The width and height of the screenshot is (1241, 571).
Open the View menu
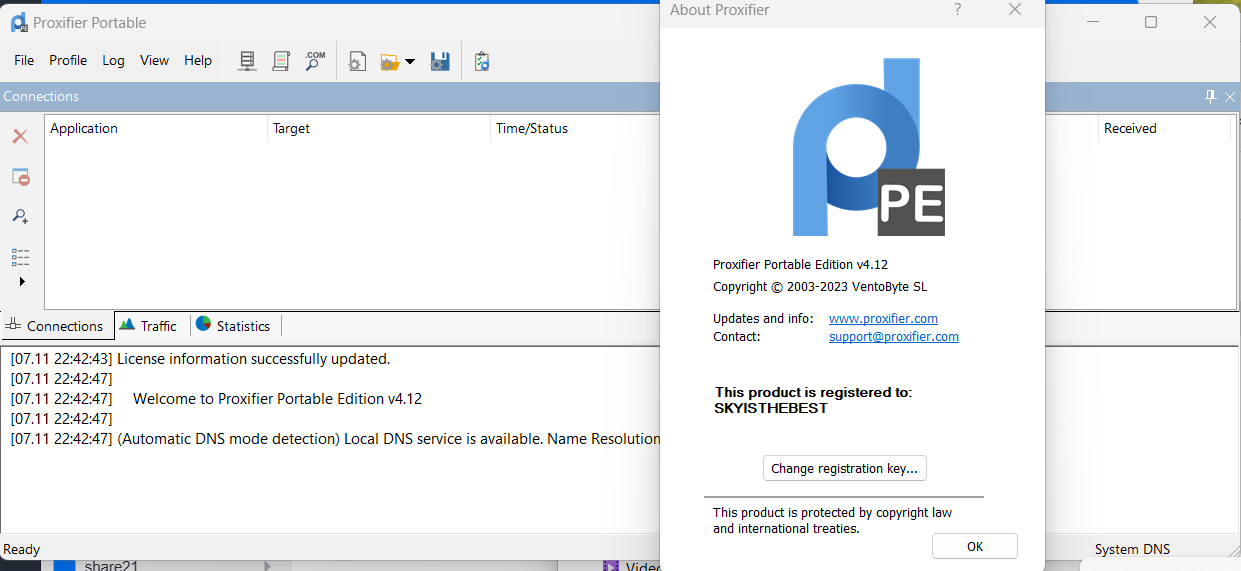pyautogui.click(x=154, y=60)
